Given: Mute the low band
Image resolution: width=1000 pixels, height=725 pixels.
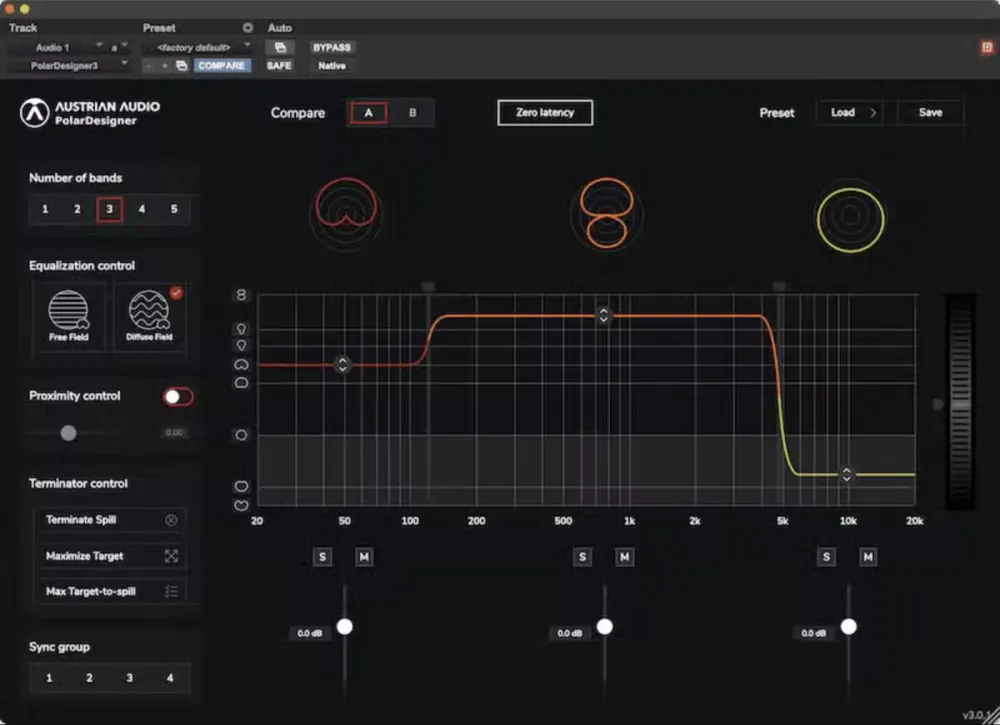Looking at the screenshot, I should coord(364,557).
